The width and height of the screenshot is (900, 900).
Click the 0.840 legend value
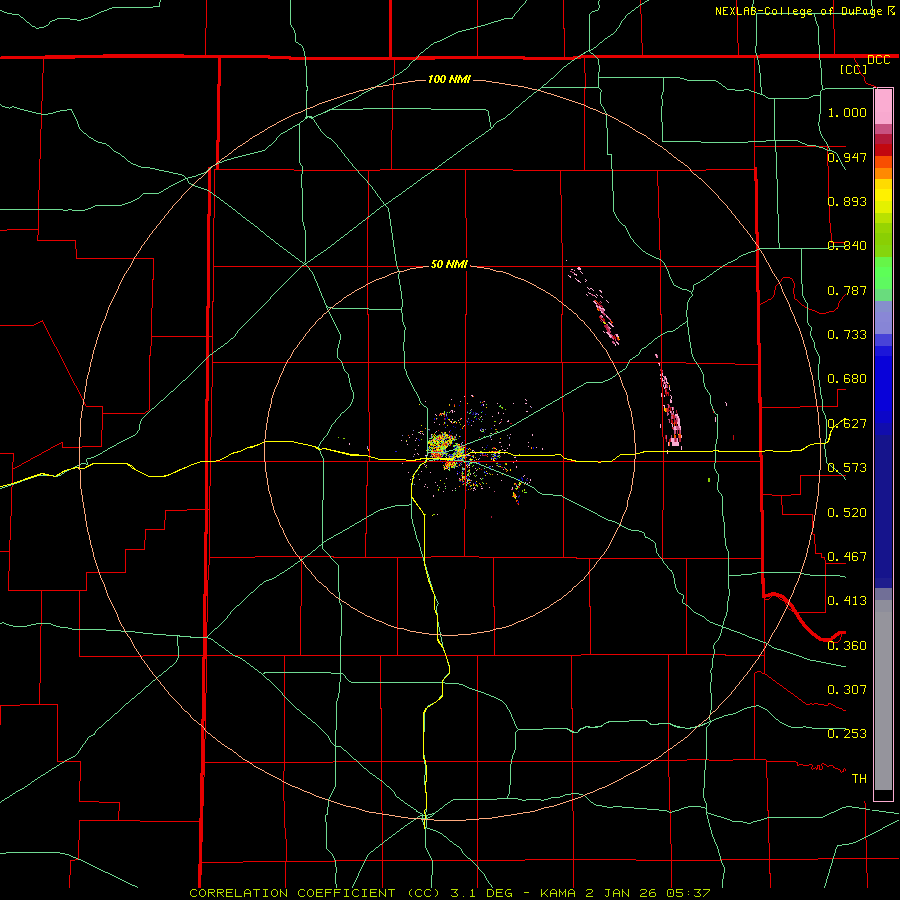[x=847, y=246]
